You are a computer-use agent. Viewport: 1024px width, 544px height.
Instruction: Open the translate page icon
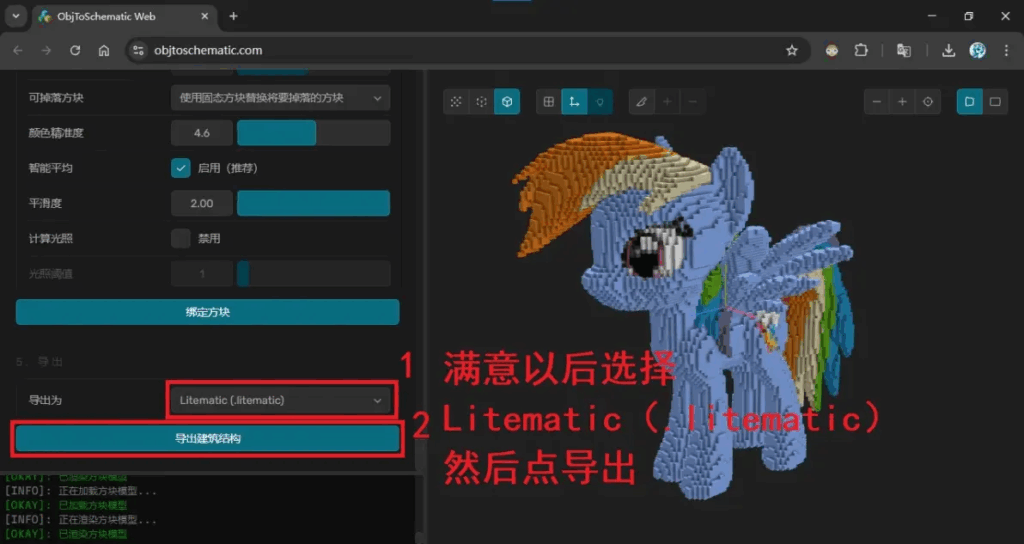904,50
